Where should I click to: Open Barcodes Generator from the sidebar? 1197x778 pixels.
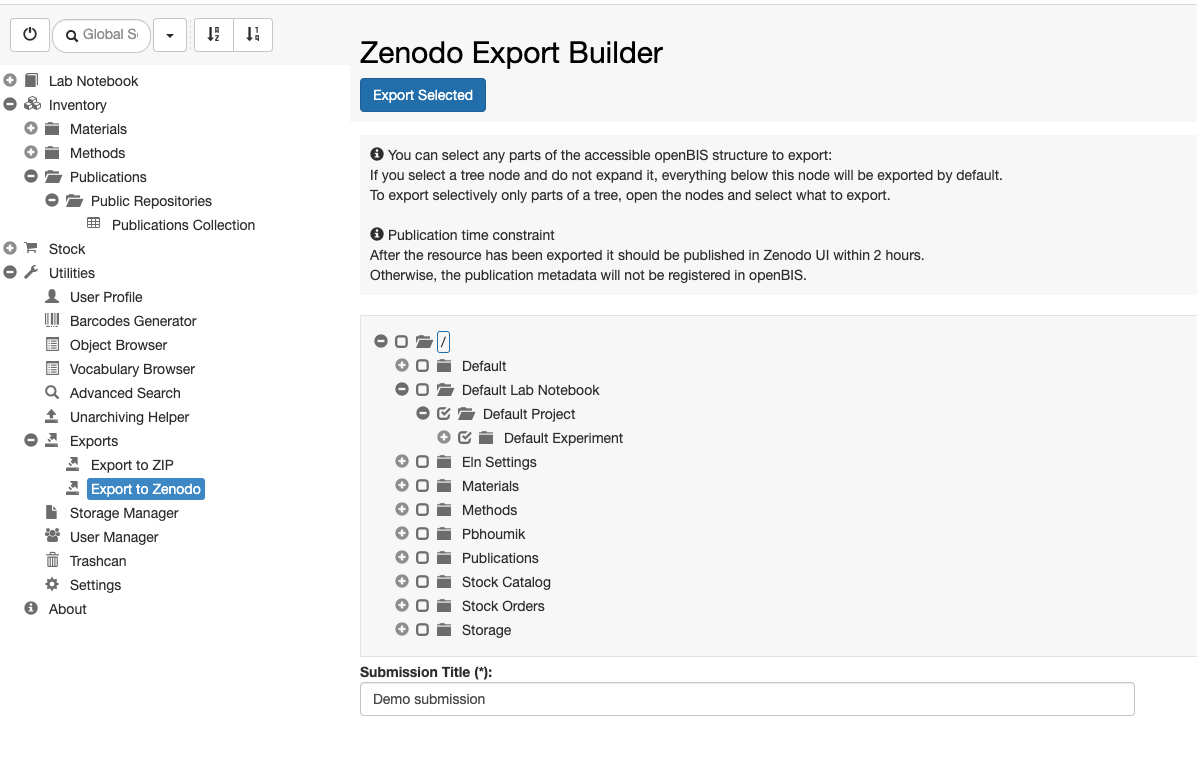133,321
